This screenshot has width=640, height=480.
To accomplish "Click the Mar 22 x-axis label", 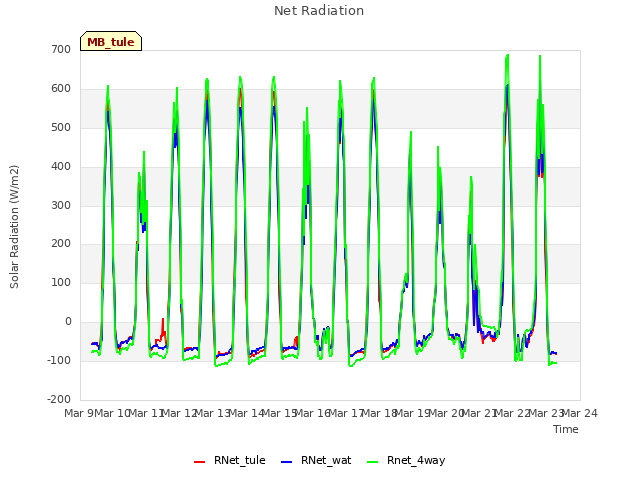I will coord(513,413).
